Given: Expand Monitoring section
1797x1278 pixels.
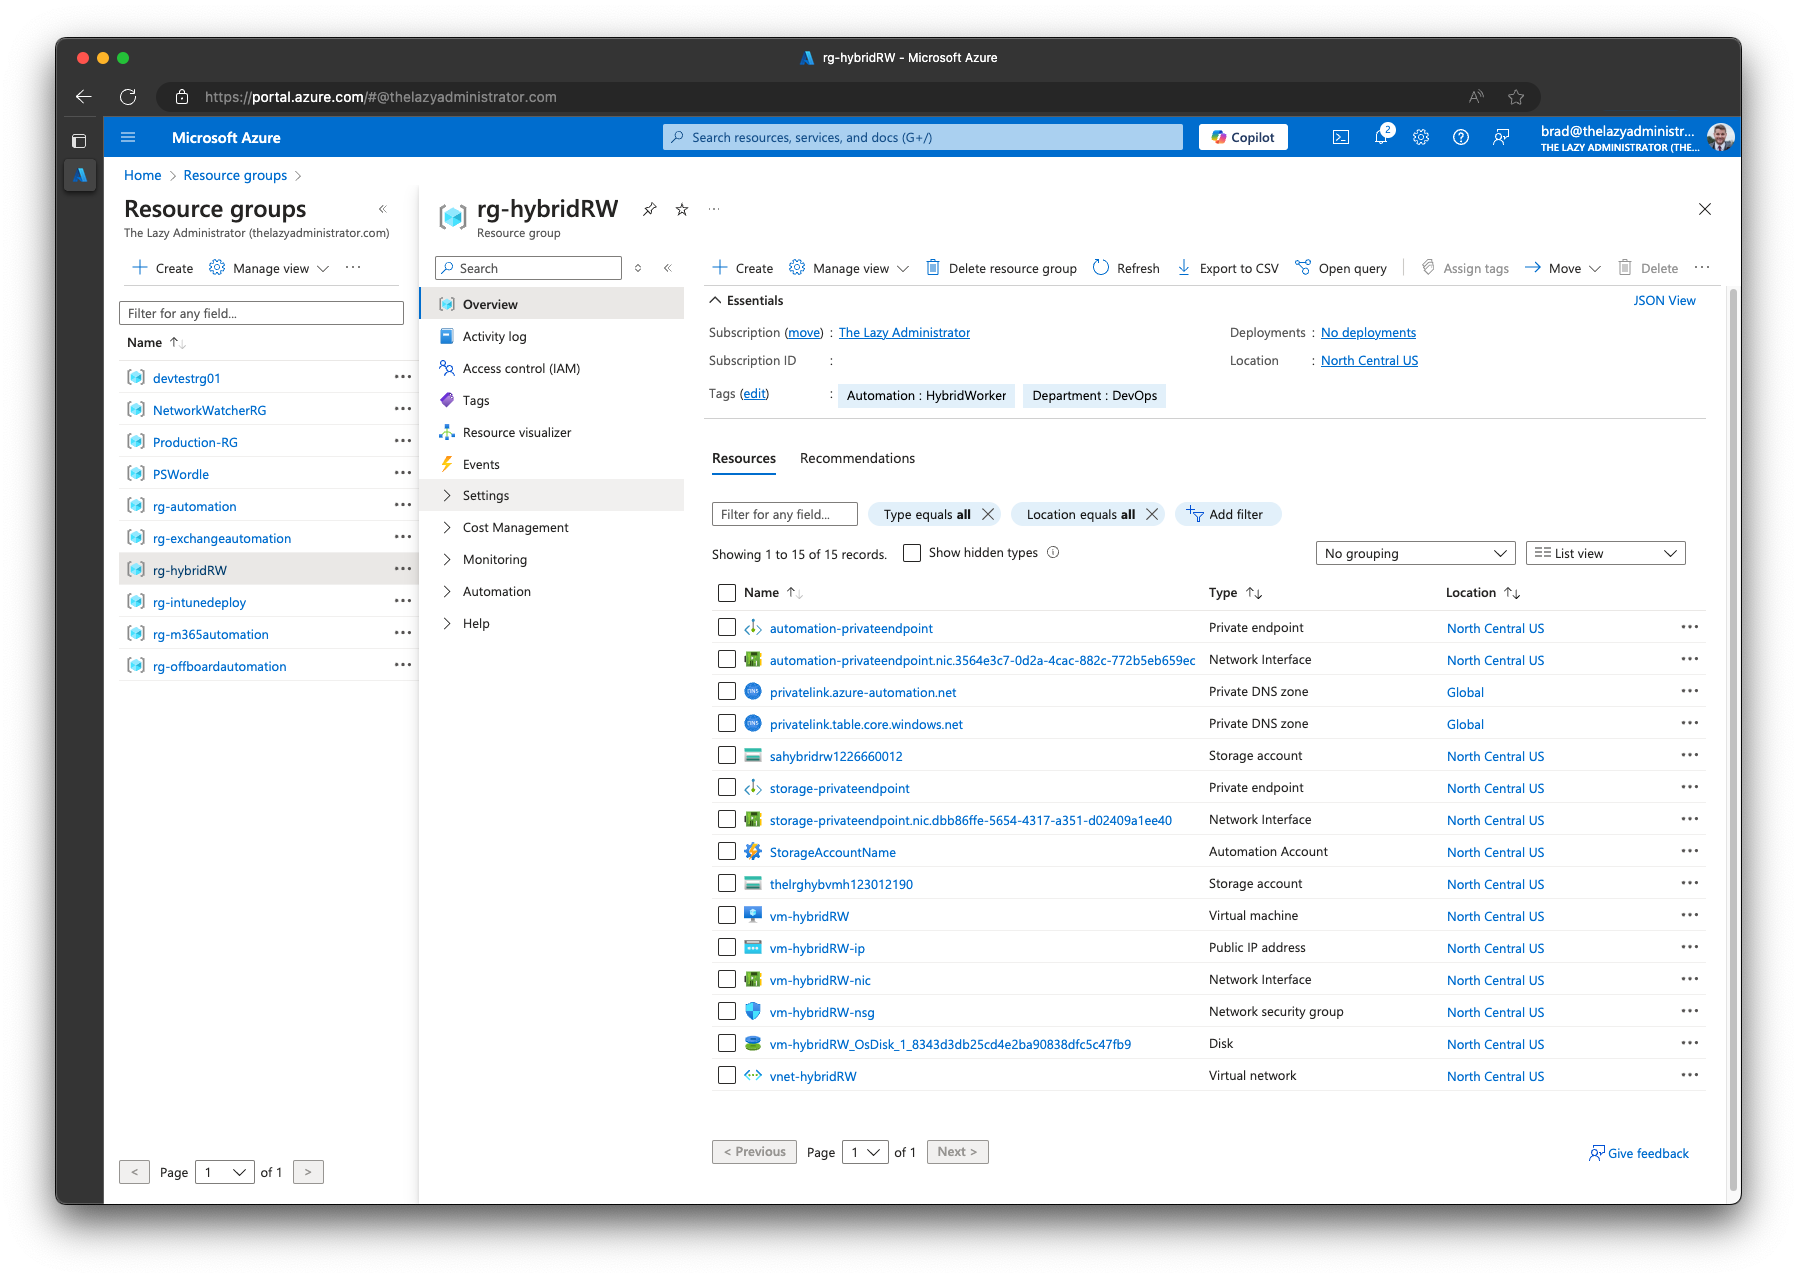Looking at the screenshot, I should click(552, 559).
